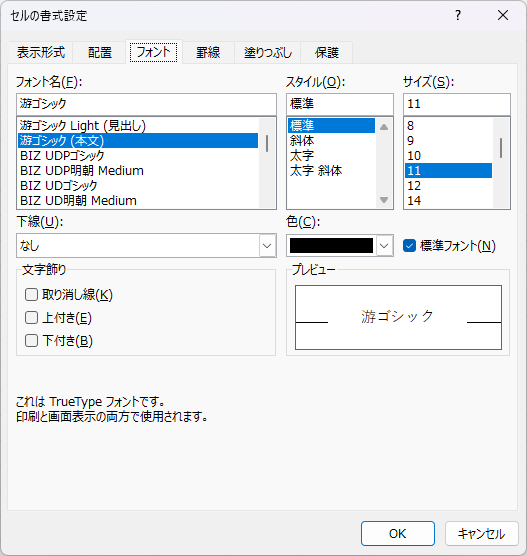Enable the 取り消し線 strikethrough checkbox
The width and height of the screenshot is (527, 556).
(31, 294)
